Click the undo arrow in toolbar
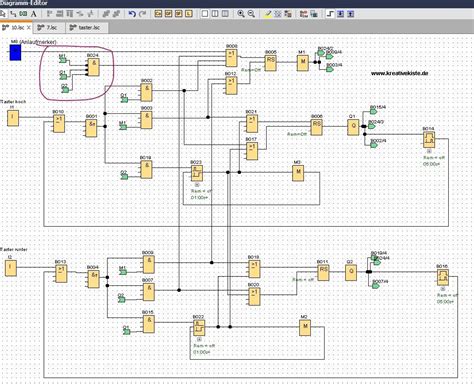Image resolution: width=474 pixels, height=384 pixels. (132, 14)
